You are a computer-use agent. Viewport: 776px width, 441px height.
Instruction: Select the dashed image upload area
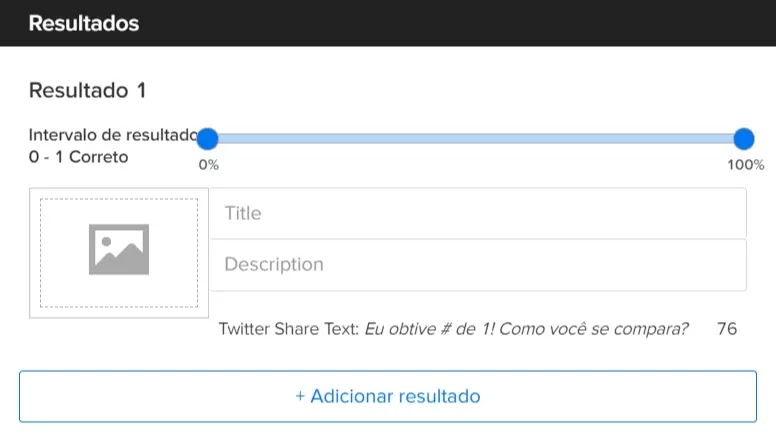119,253
